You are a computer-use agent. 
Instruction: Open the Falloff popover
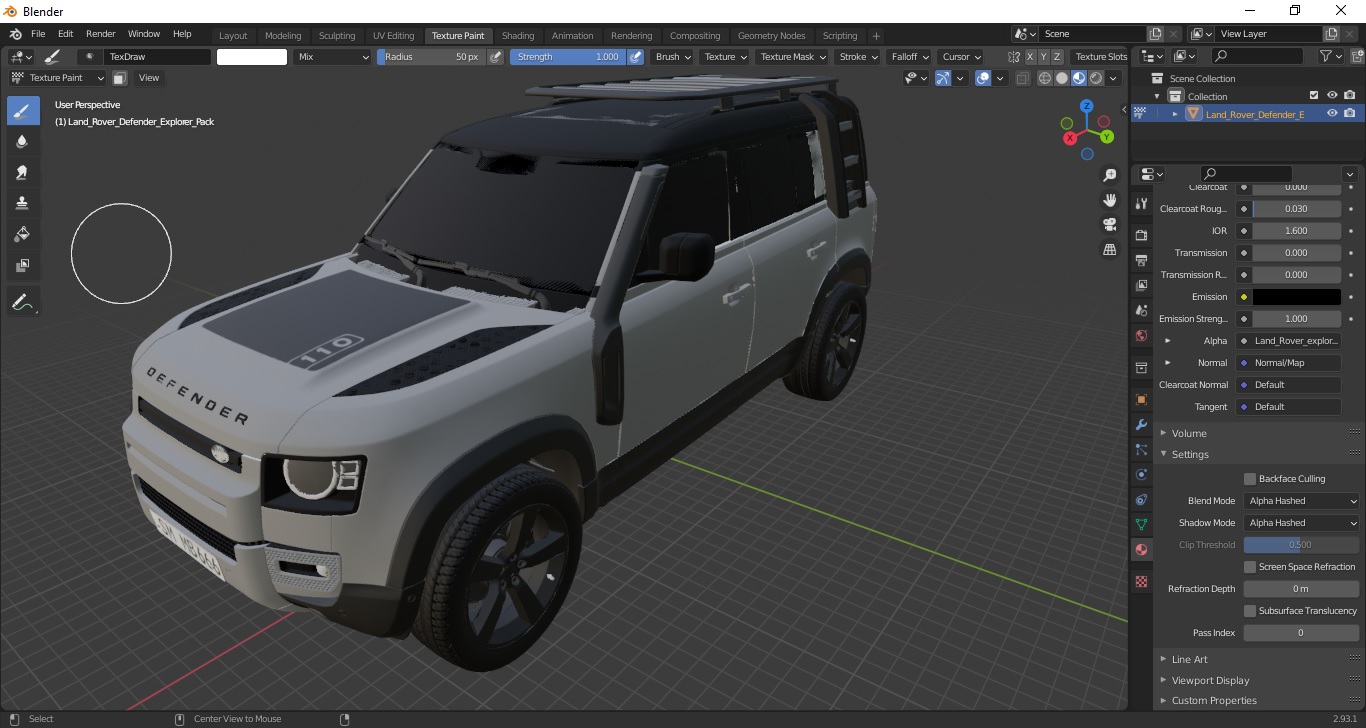pyautogui.click(x=910, y=57)
